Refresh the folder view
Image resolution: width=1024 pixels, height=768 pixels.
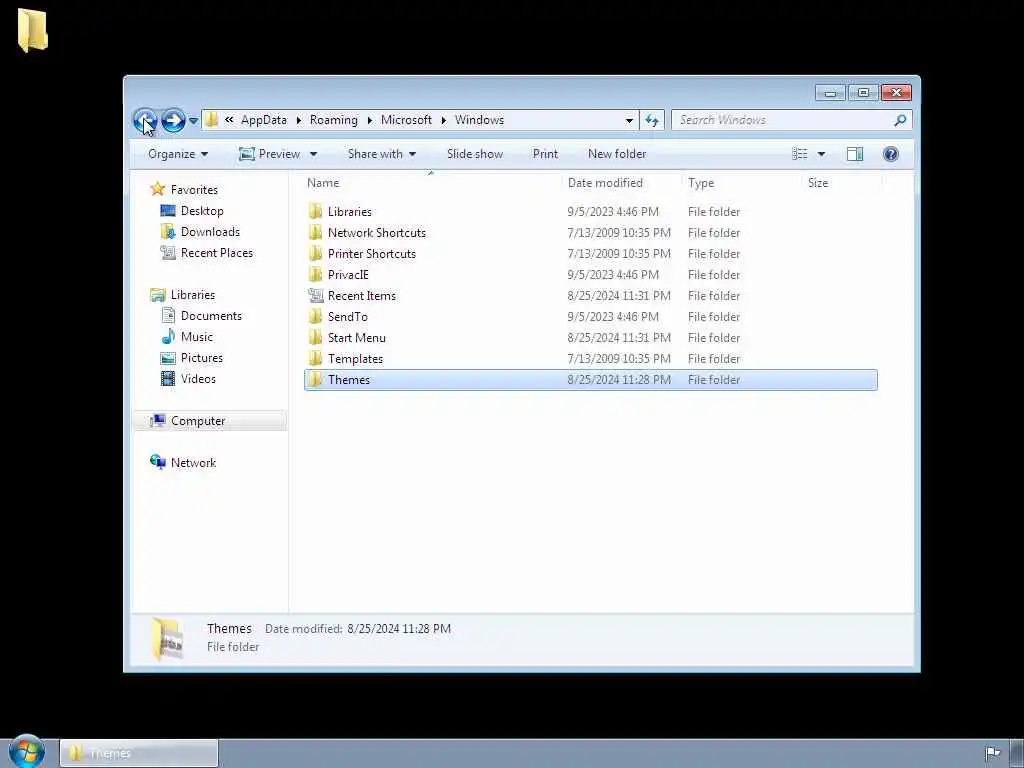652,120
